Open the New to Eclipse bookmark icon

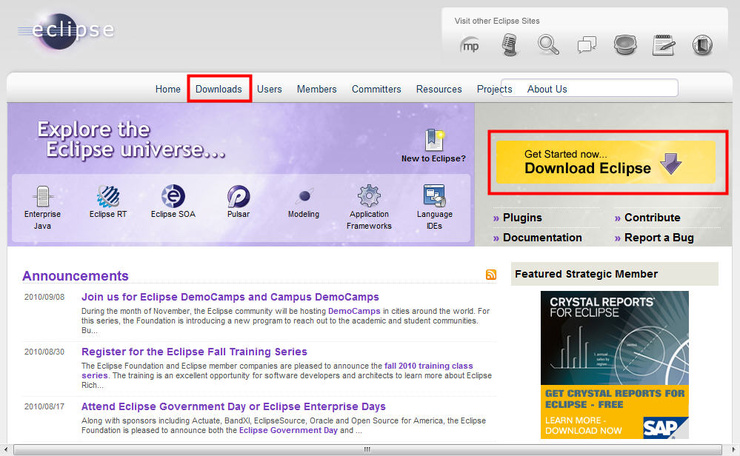pyautogui.click(x=433, y=140)
